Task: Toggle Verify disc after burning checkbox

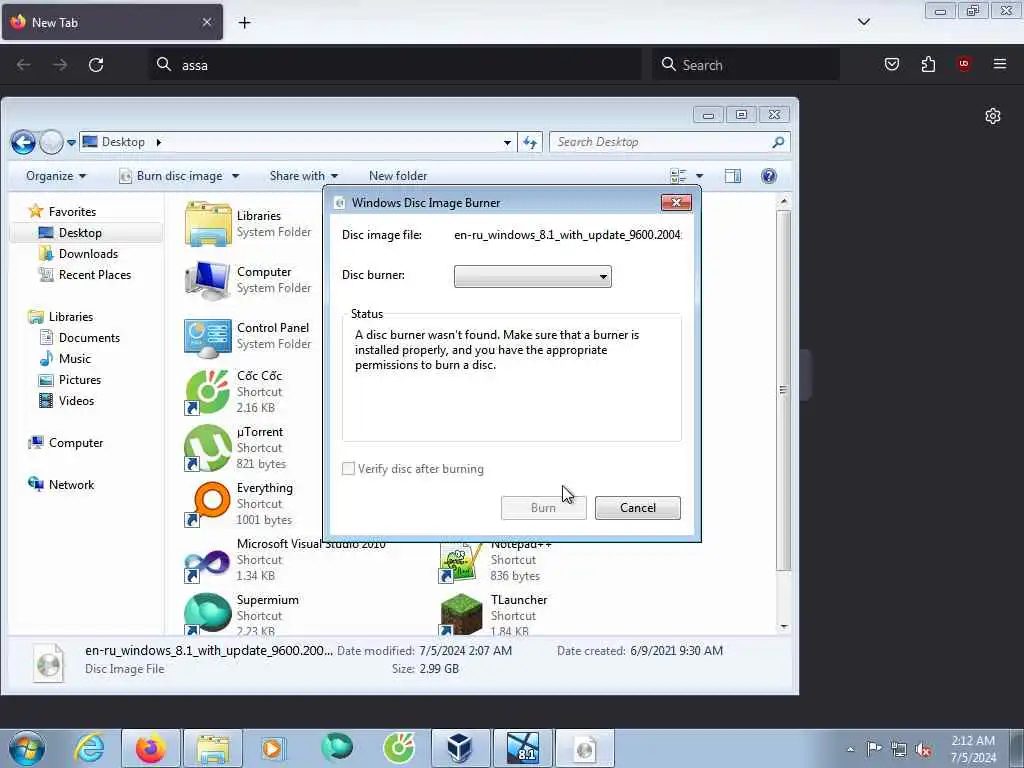Action: pos(349,469)
